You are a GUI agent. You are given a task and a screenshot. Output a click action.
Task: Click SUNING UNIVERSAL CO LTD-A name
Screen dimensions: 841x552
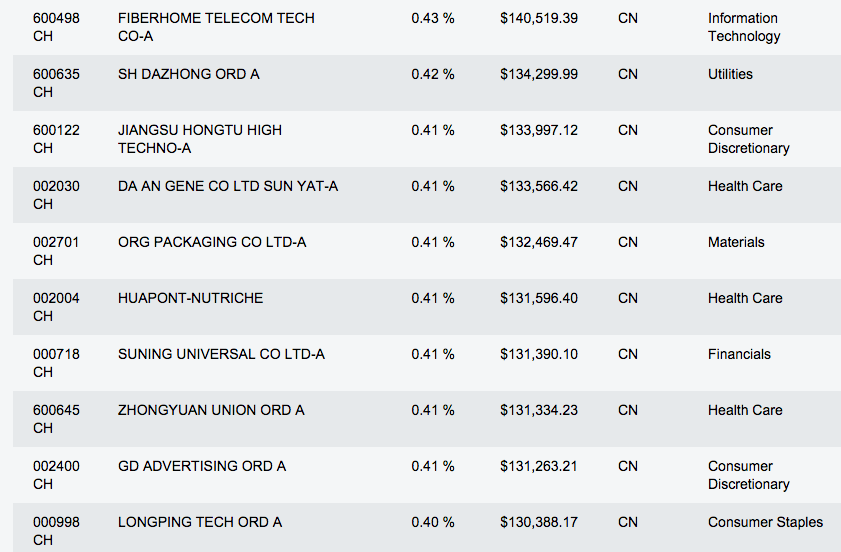pos(221,354)
